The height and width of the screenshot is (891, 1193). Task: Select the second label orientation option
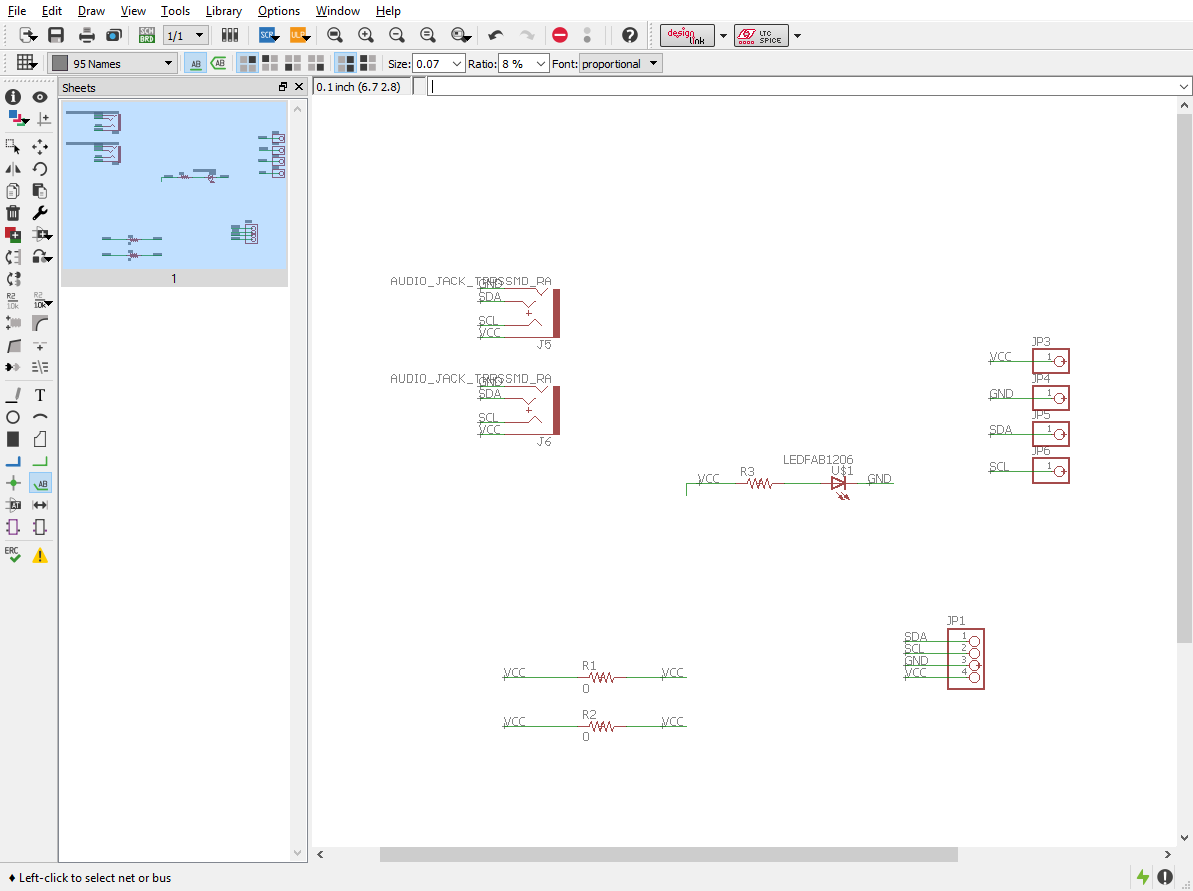270,64
